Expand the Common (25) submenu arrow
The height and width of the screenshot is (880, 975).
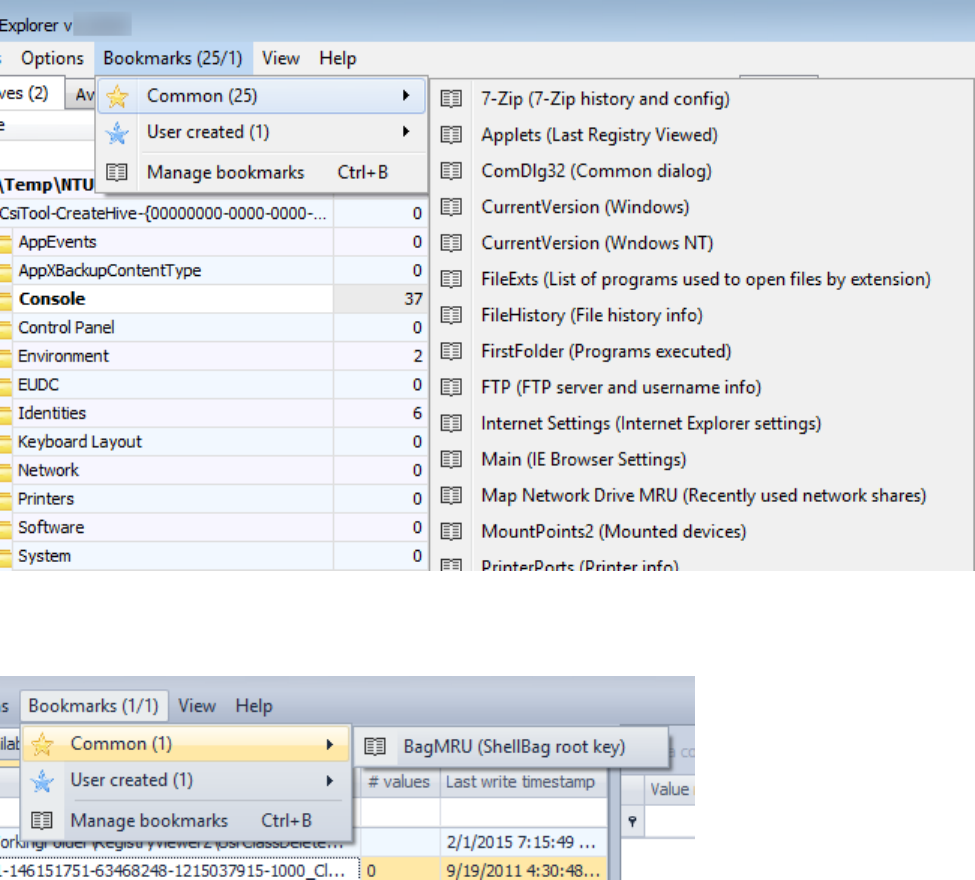click(x=406, y=95)
